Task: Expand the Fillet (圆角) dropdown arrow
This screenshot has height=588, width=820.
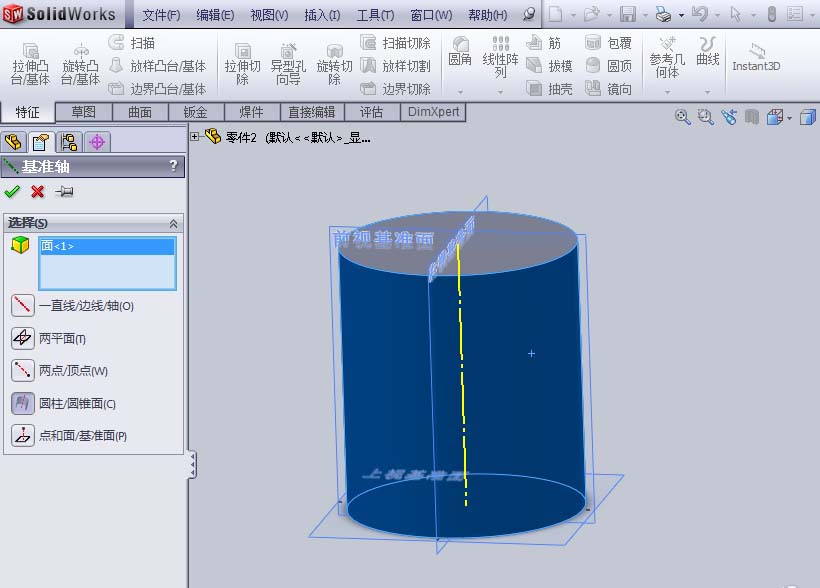Action: coord(460,92)
